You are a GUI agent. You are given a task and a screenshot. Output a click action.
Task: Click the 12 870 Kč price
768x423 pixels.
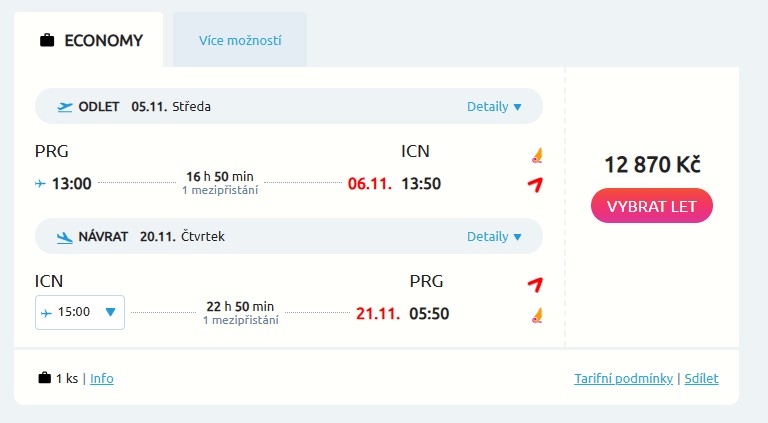[x=652, y=165]
